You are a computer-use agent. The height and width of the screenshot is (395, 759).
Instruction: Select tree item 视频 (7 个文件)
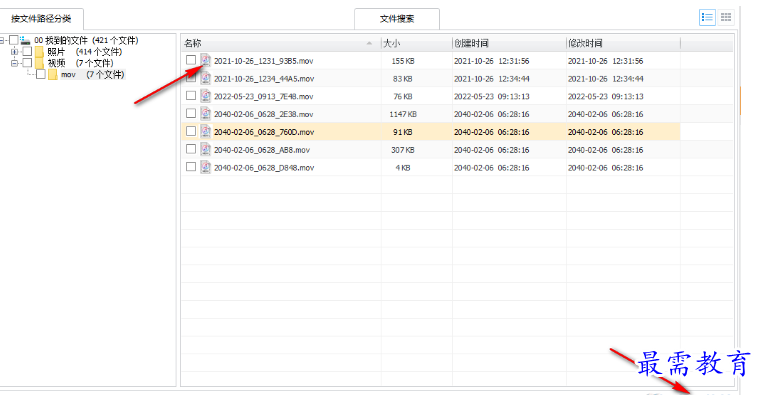tap(80, 63)
